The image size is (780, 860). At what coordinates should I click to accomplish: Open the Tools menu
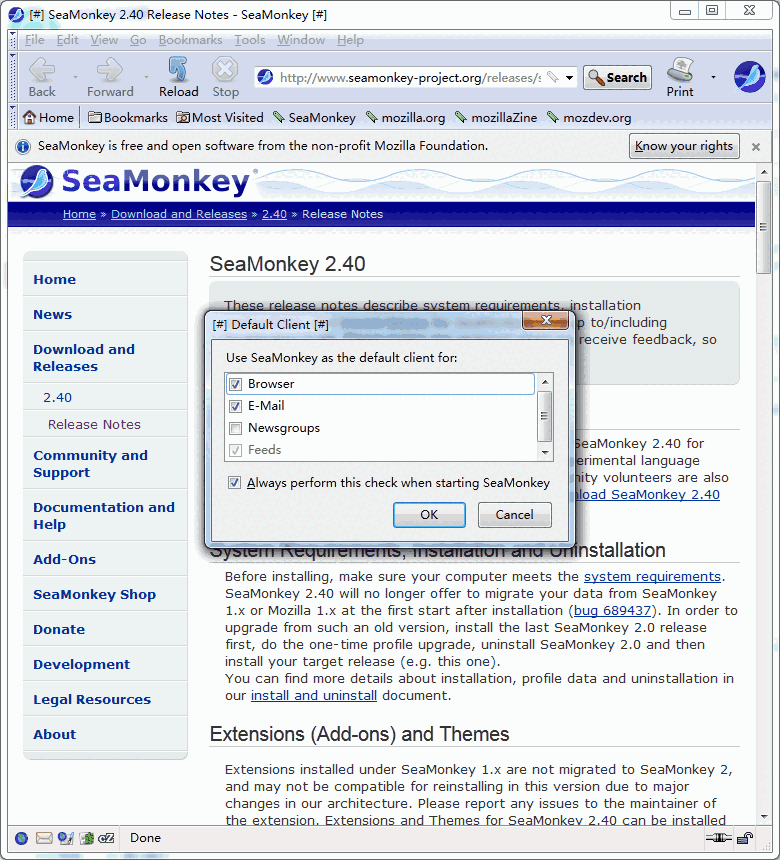[250, 40]
